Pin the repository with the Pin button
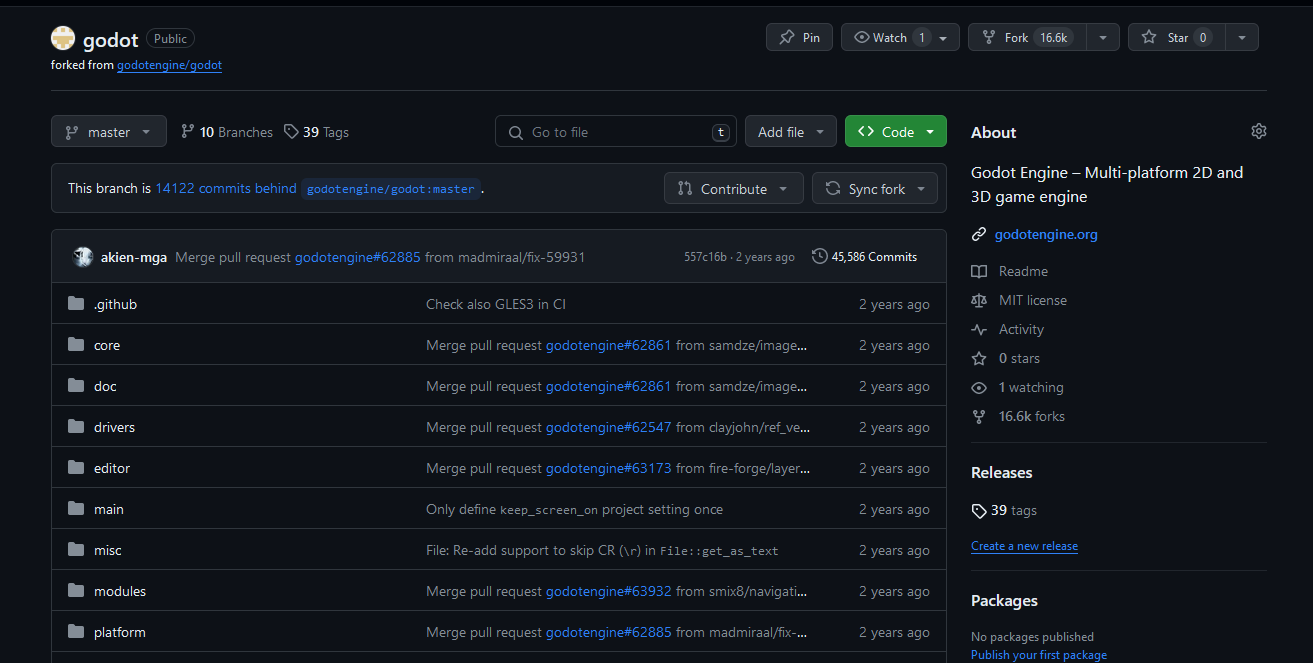Image resolution: width=1313 pixels, height=663 pixels. click(799, 37)
